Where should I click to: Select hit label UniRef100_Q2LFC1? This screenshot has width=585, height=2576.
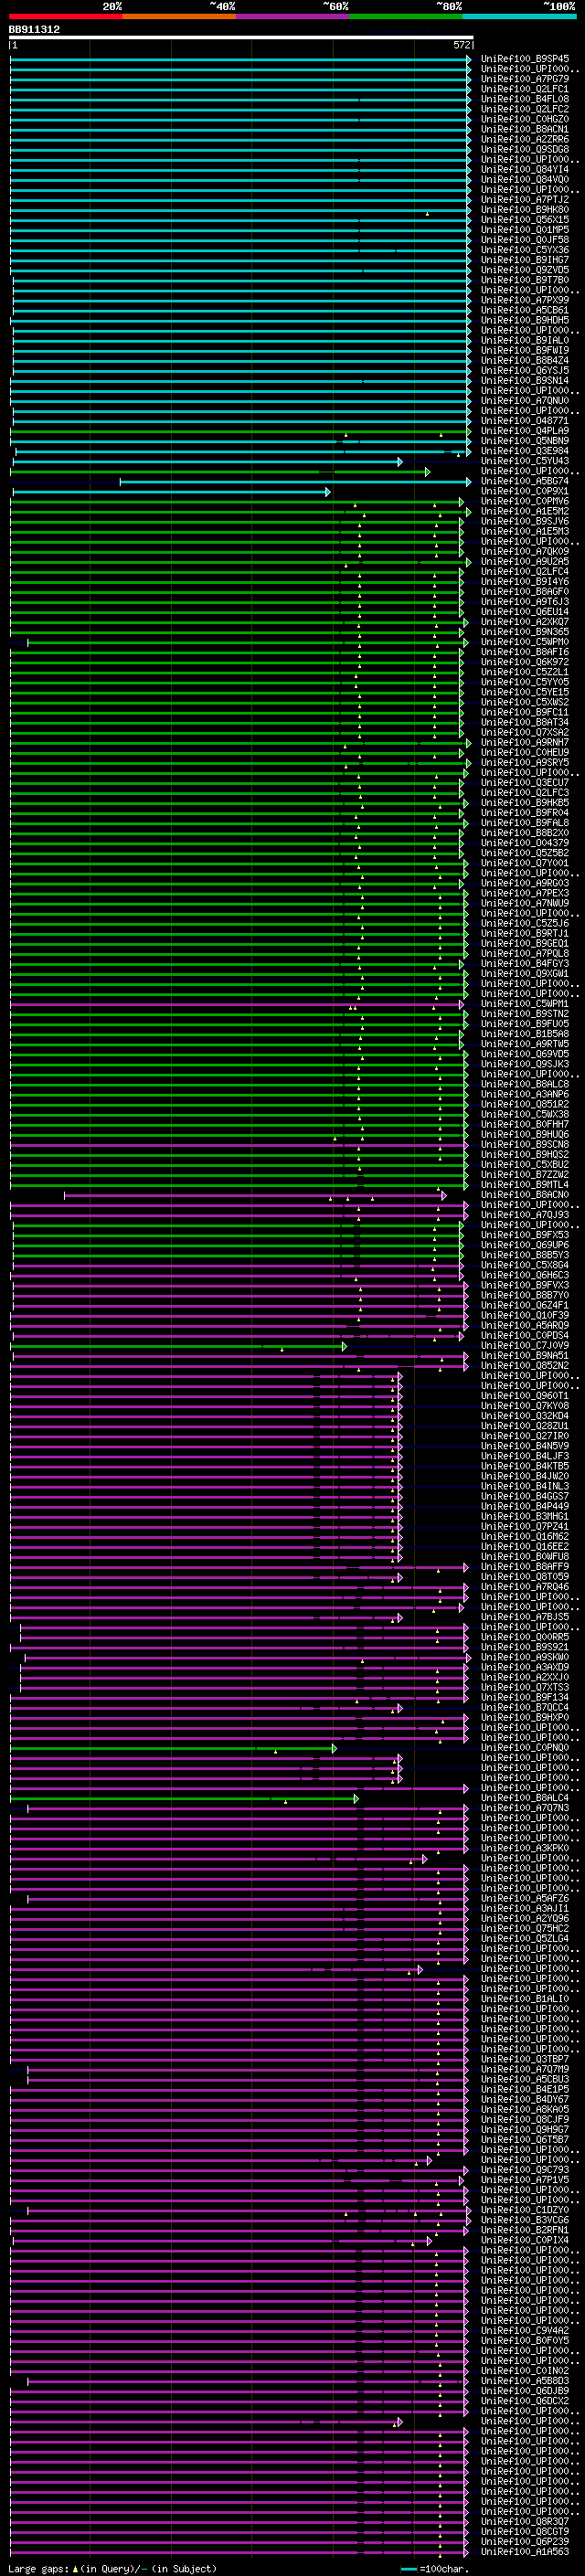(x=524, y=89)
